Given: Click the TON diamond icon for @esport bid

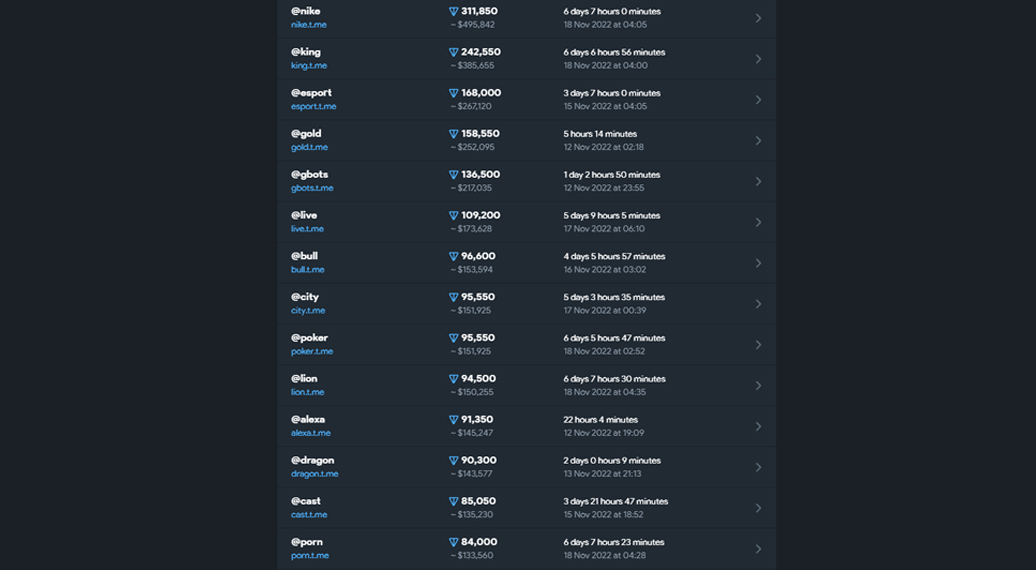Looking at the screenshot, I should click(453, 94).
